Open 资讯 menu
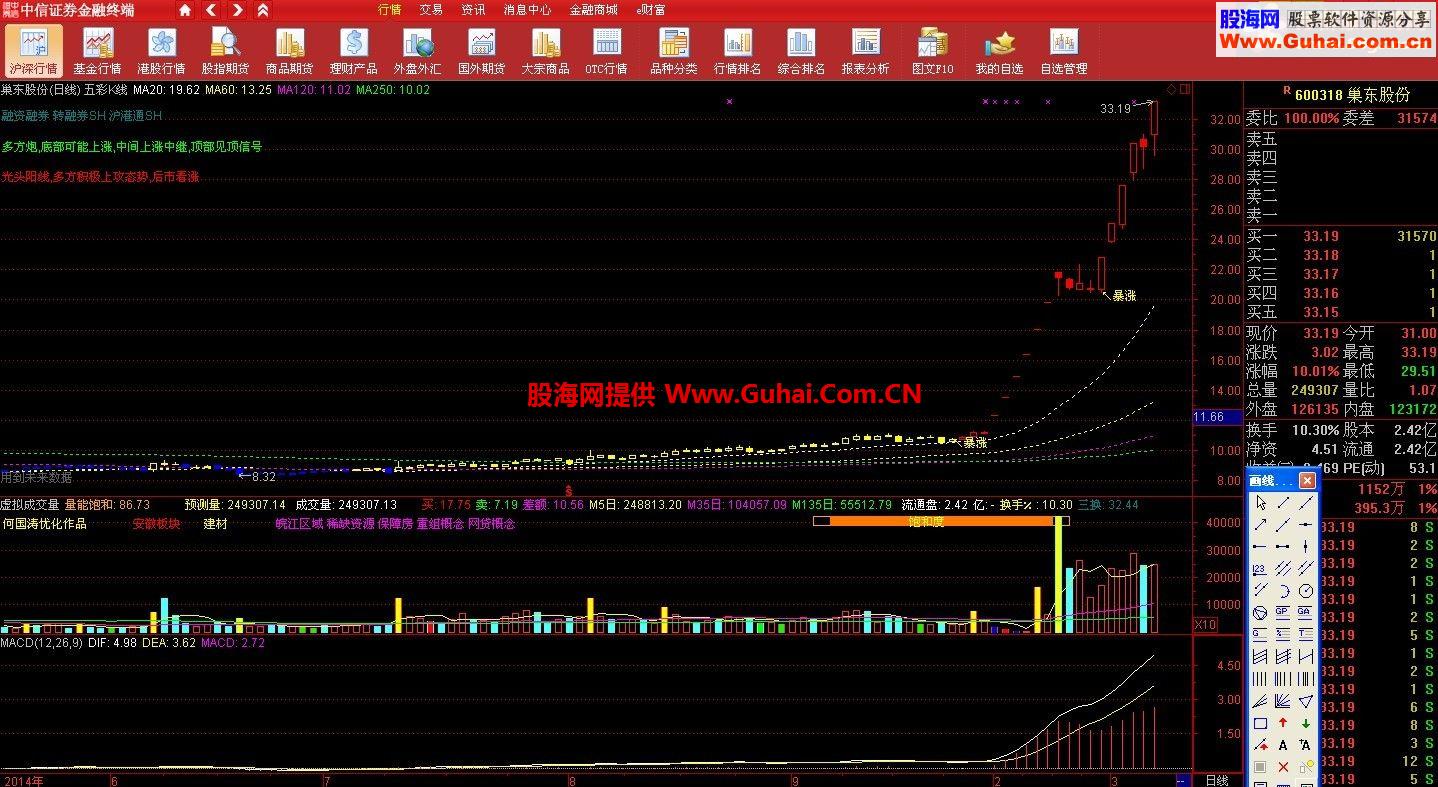1438x787 pixels. tap(473, 10)
